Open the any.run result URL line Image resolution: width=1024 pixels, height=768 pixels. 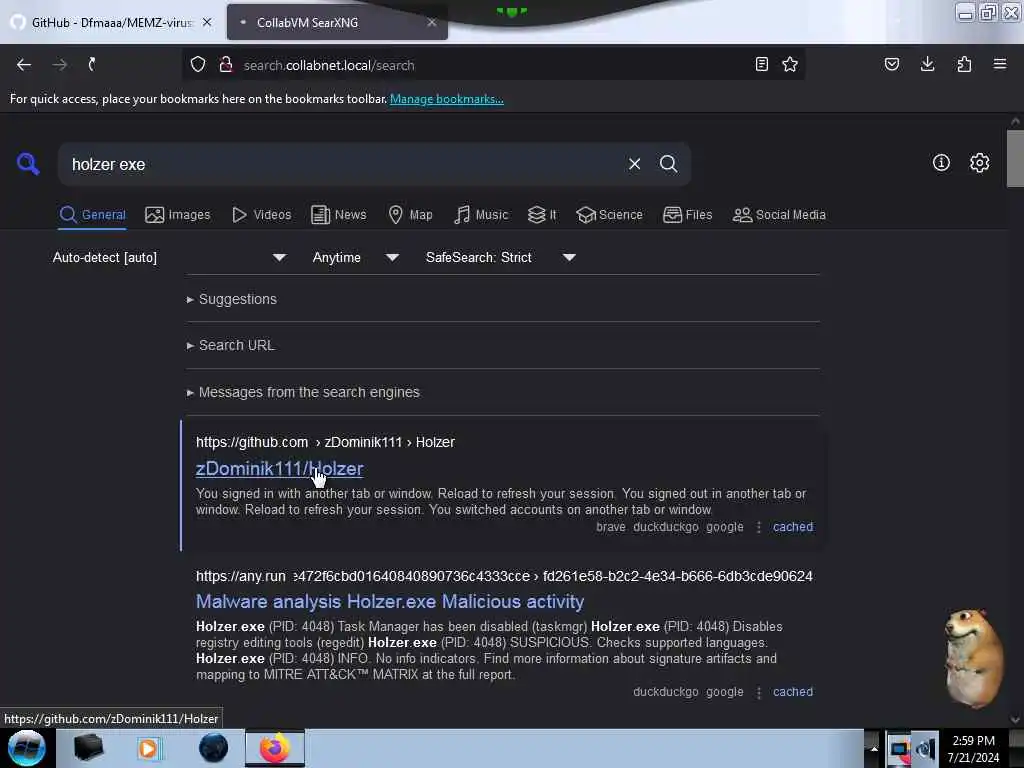pos(504,576)
